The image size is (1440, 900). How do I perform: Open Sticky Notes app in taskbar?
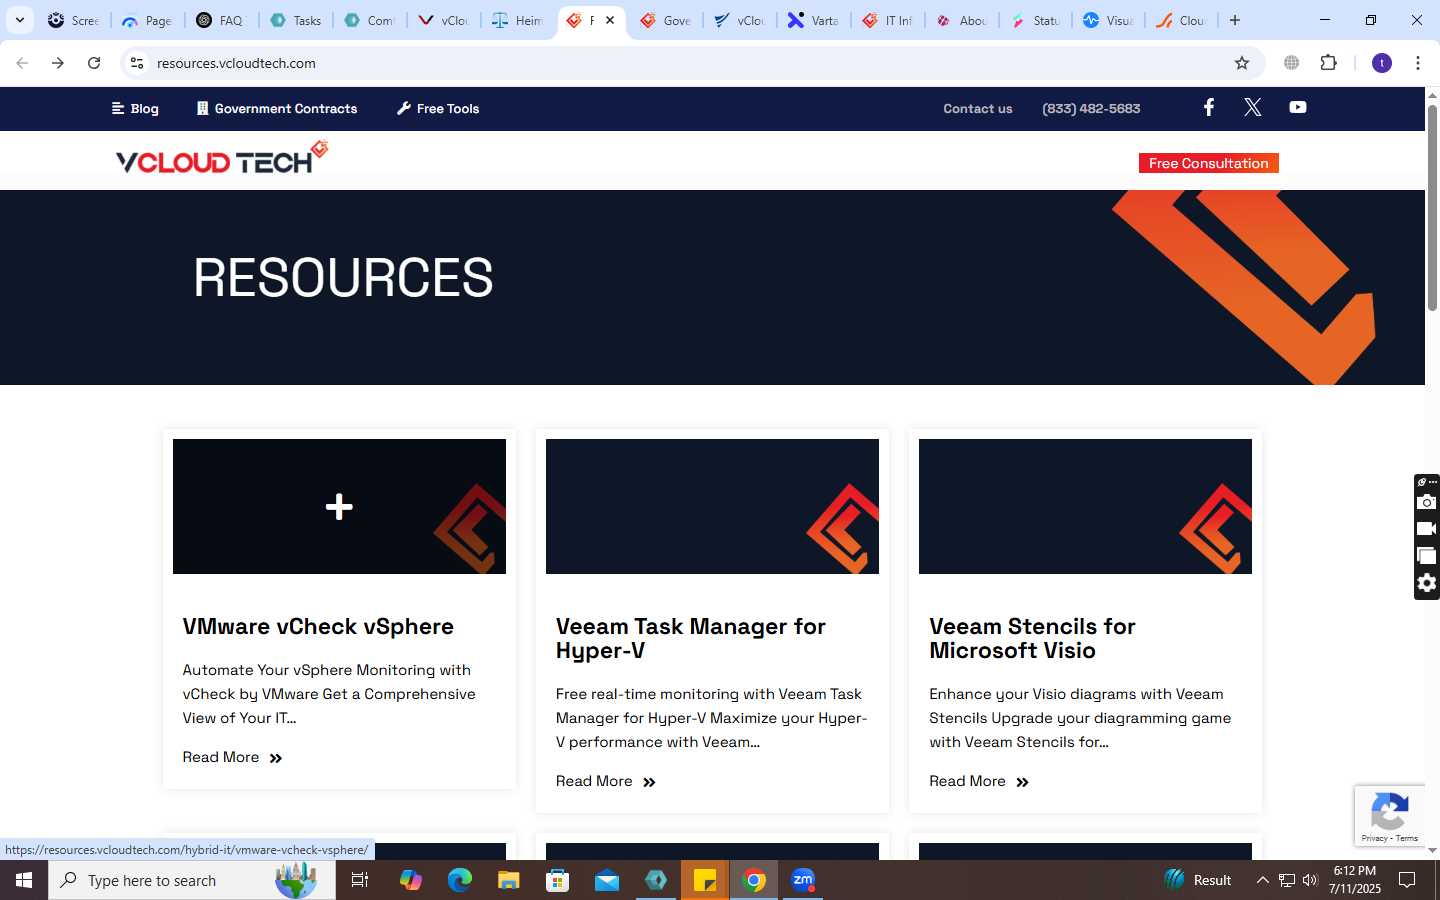[705, 880]
